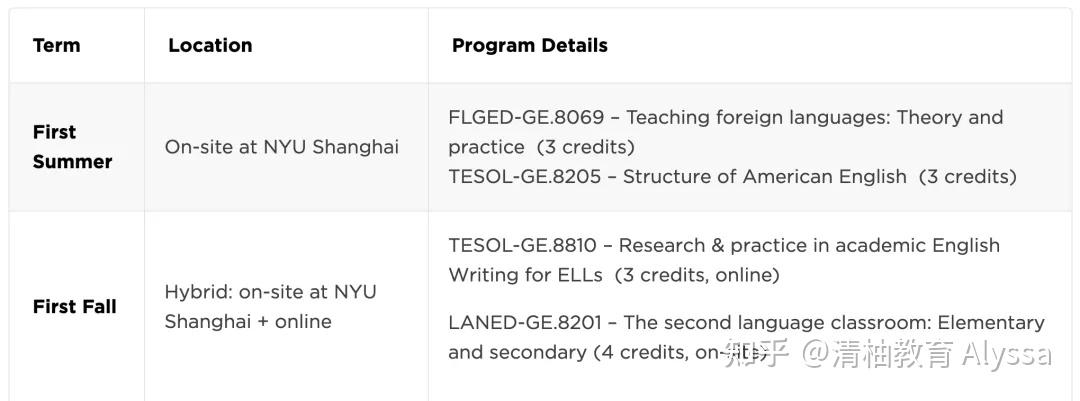This screenshot has width=1080, height=401.
Task: Click the First Summer table row background
Action: (540, 147)
